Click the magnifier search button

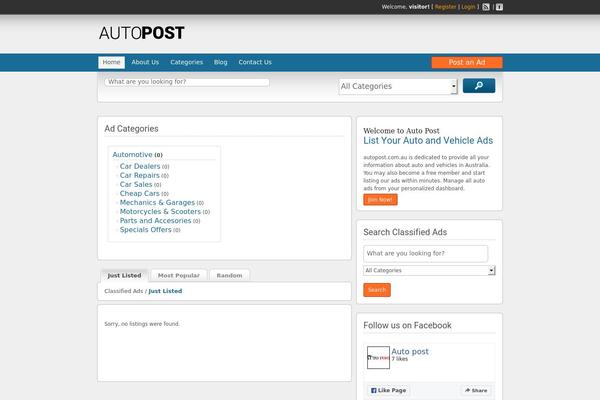click(479, 86)
